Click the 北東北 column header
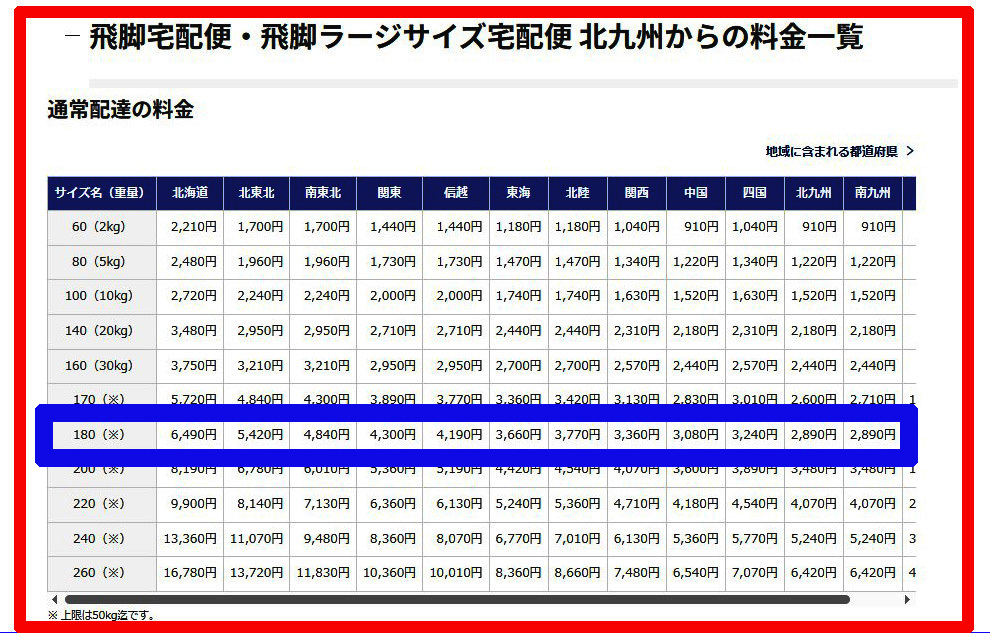 (x=256, y=193)
